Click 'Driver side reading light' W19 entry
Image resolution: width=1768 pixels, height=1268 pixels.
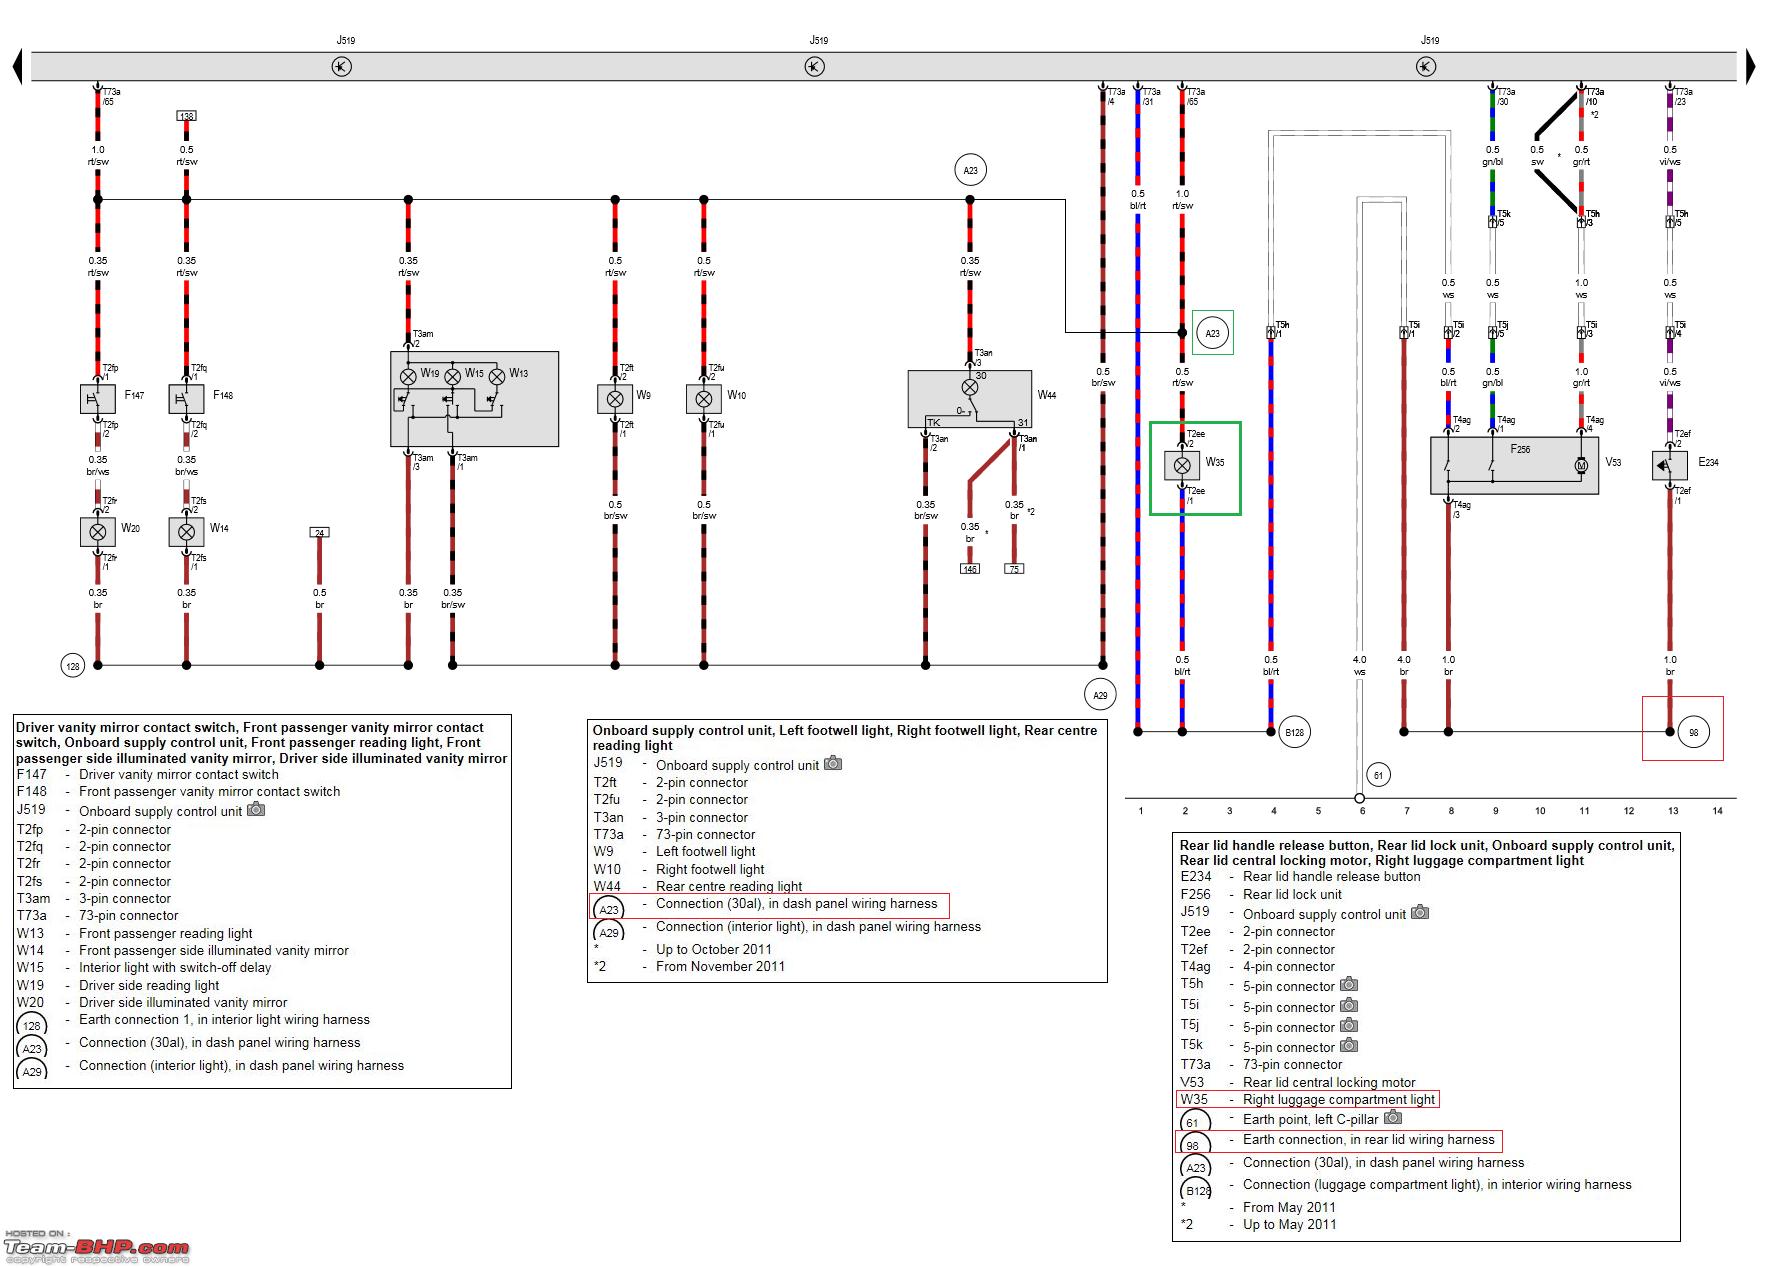[149, 986]
